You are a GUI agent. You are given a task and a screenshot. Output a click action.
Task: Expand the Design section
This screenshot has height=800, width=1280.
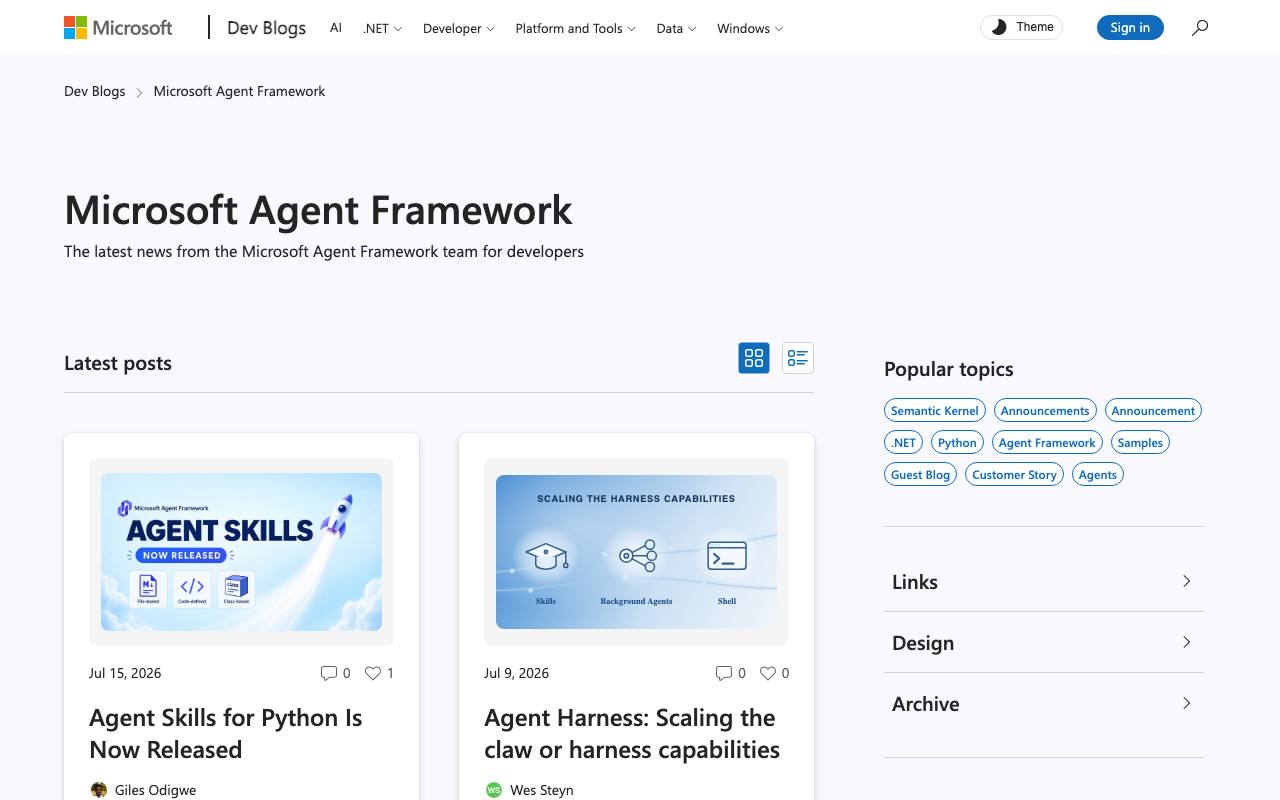[x=1044, y=642]
